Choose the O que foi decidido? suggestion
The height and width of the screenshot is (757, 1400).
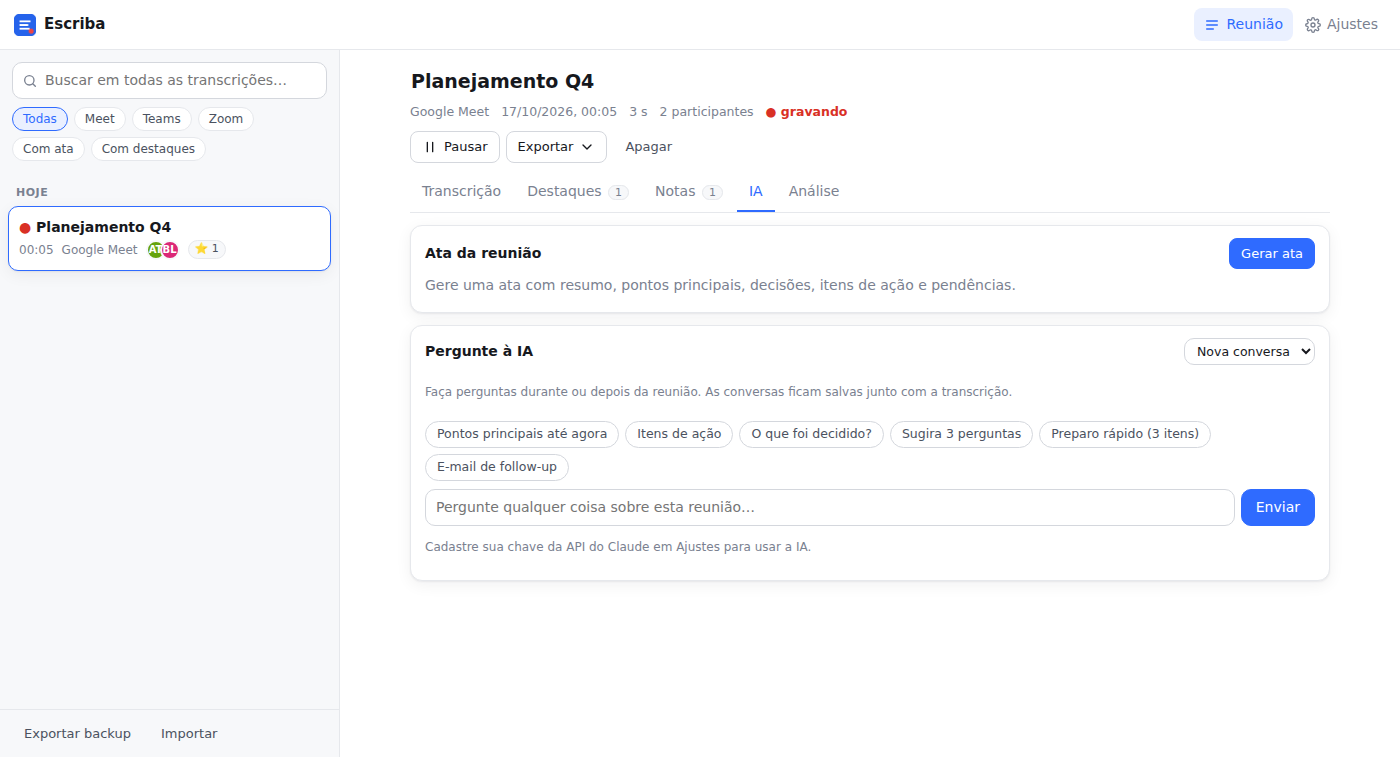811,434
